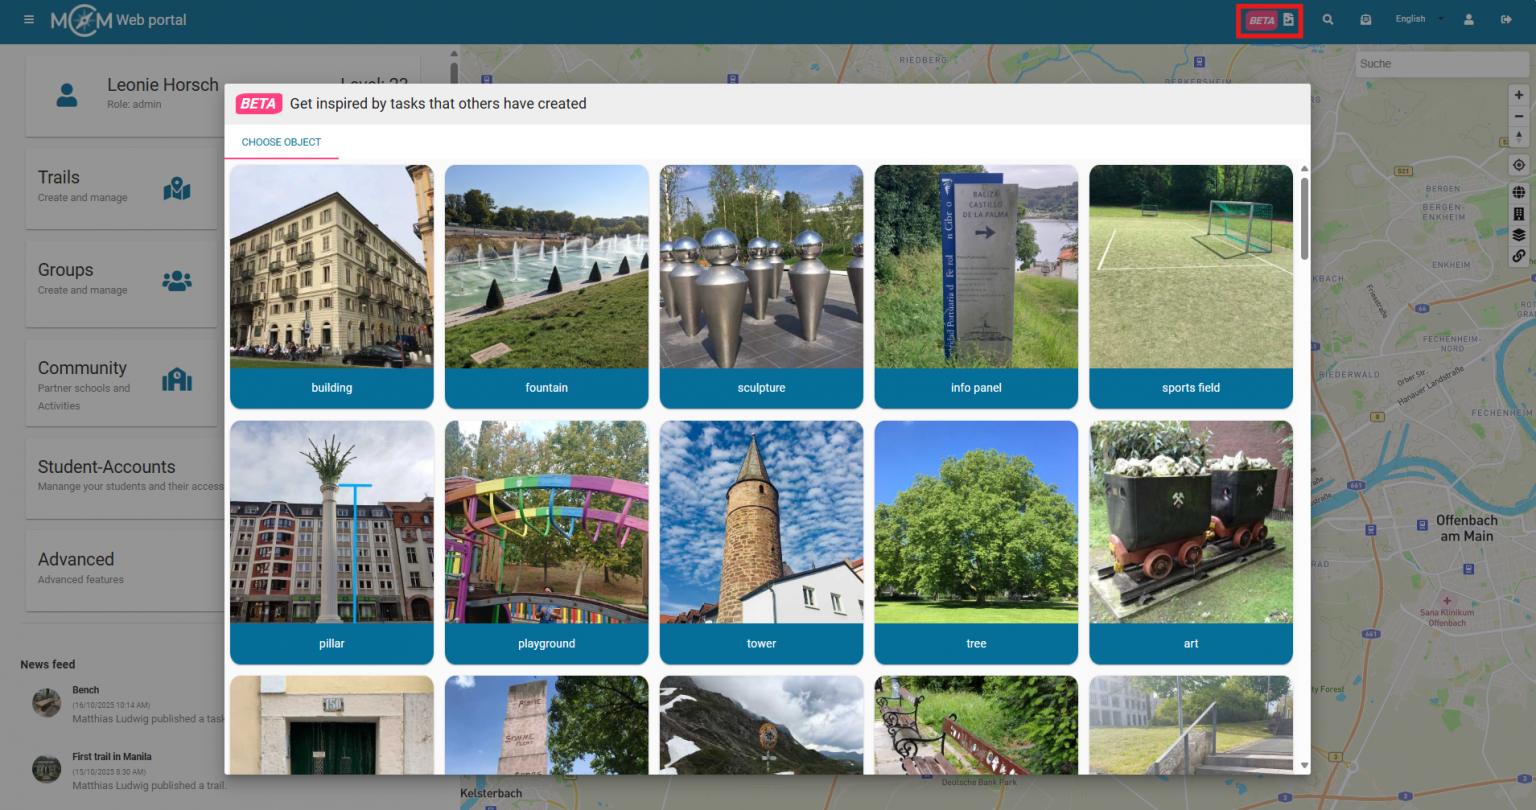Image resolution: width=1536 pixels, height=810 pixels.
Task: Open Trails from the left sidebar
Action: [x=120, y=186]
